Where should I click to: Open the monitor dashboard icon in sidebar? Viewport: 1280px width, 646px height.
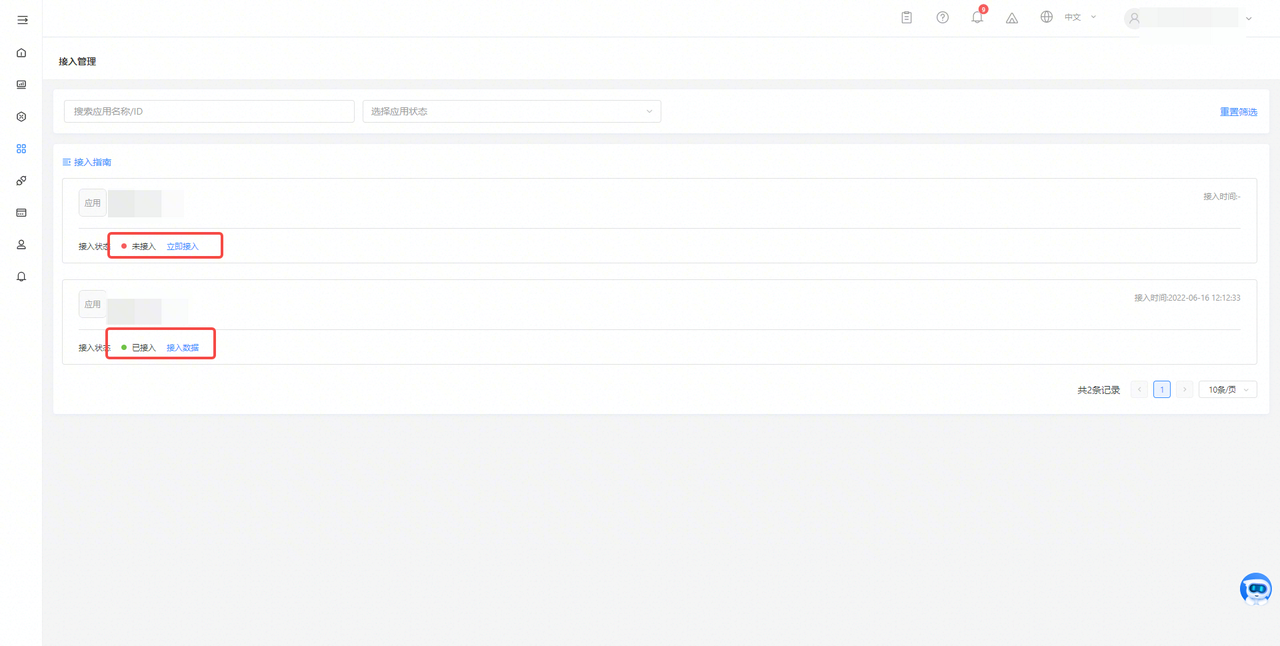[x=21, y=85]
